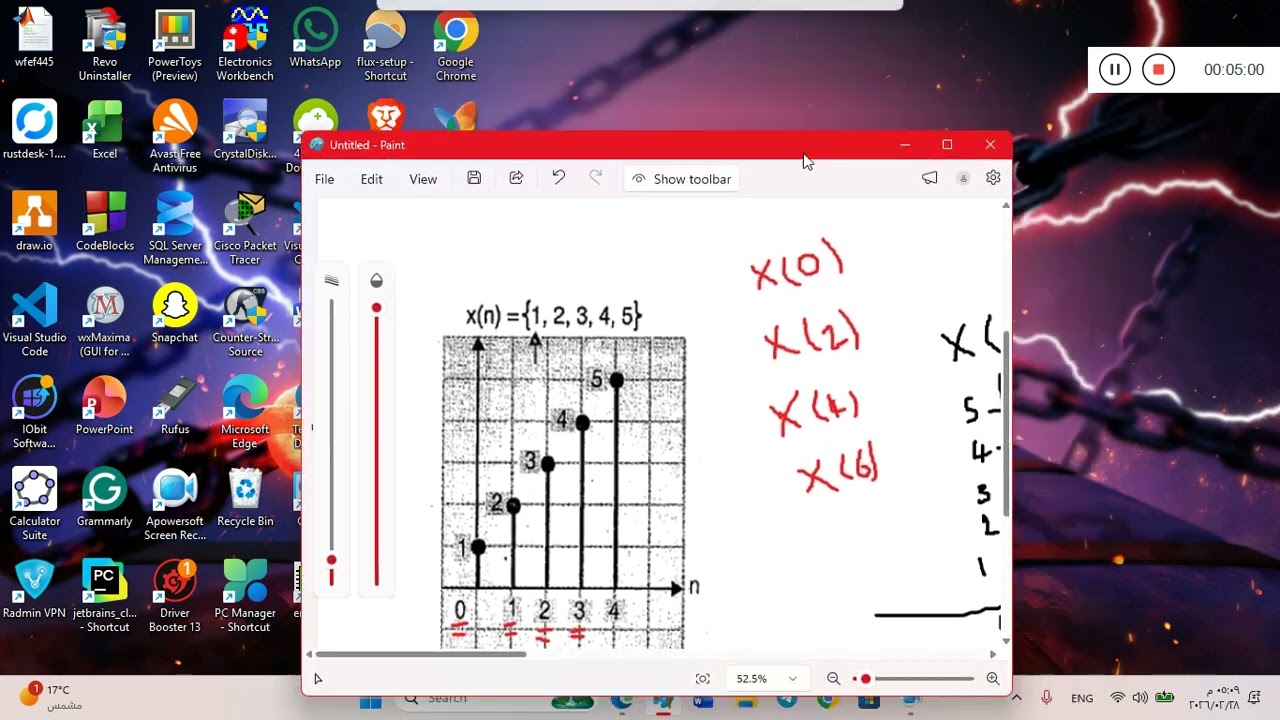Open CodeBlocks desktop shortcut
Image resolution: width=1280 pixels, height=720 pixels.
[105, 222]
